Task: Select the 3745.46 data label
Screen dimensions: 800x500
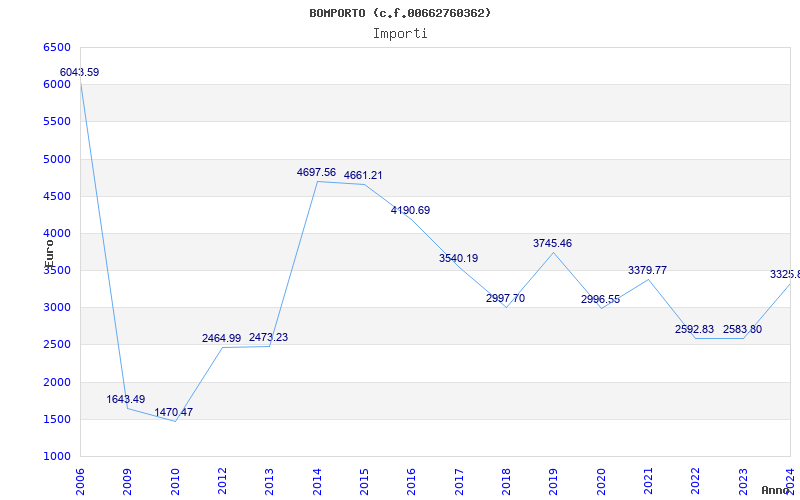Action: coord(552,243)
